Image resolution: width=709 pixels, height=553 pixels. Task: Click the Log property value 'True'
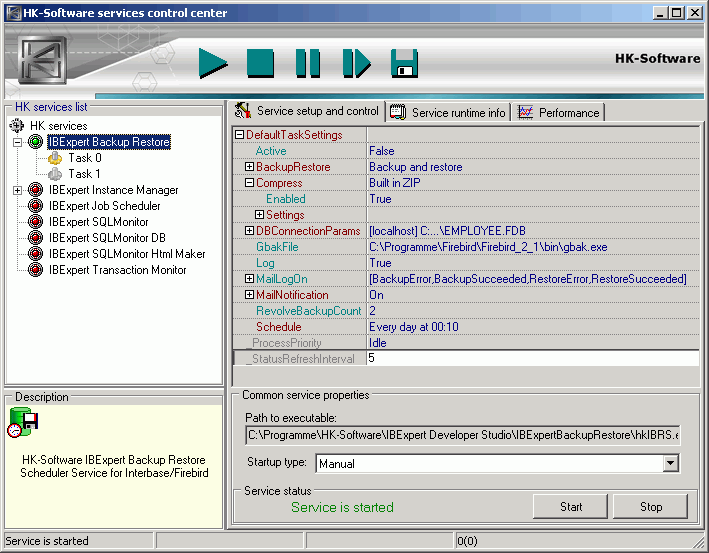pos(380,263)
